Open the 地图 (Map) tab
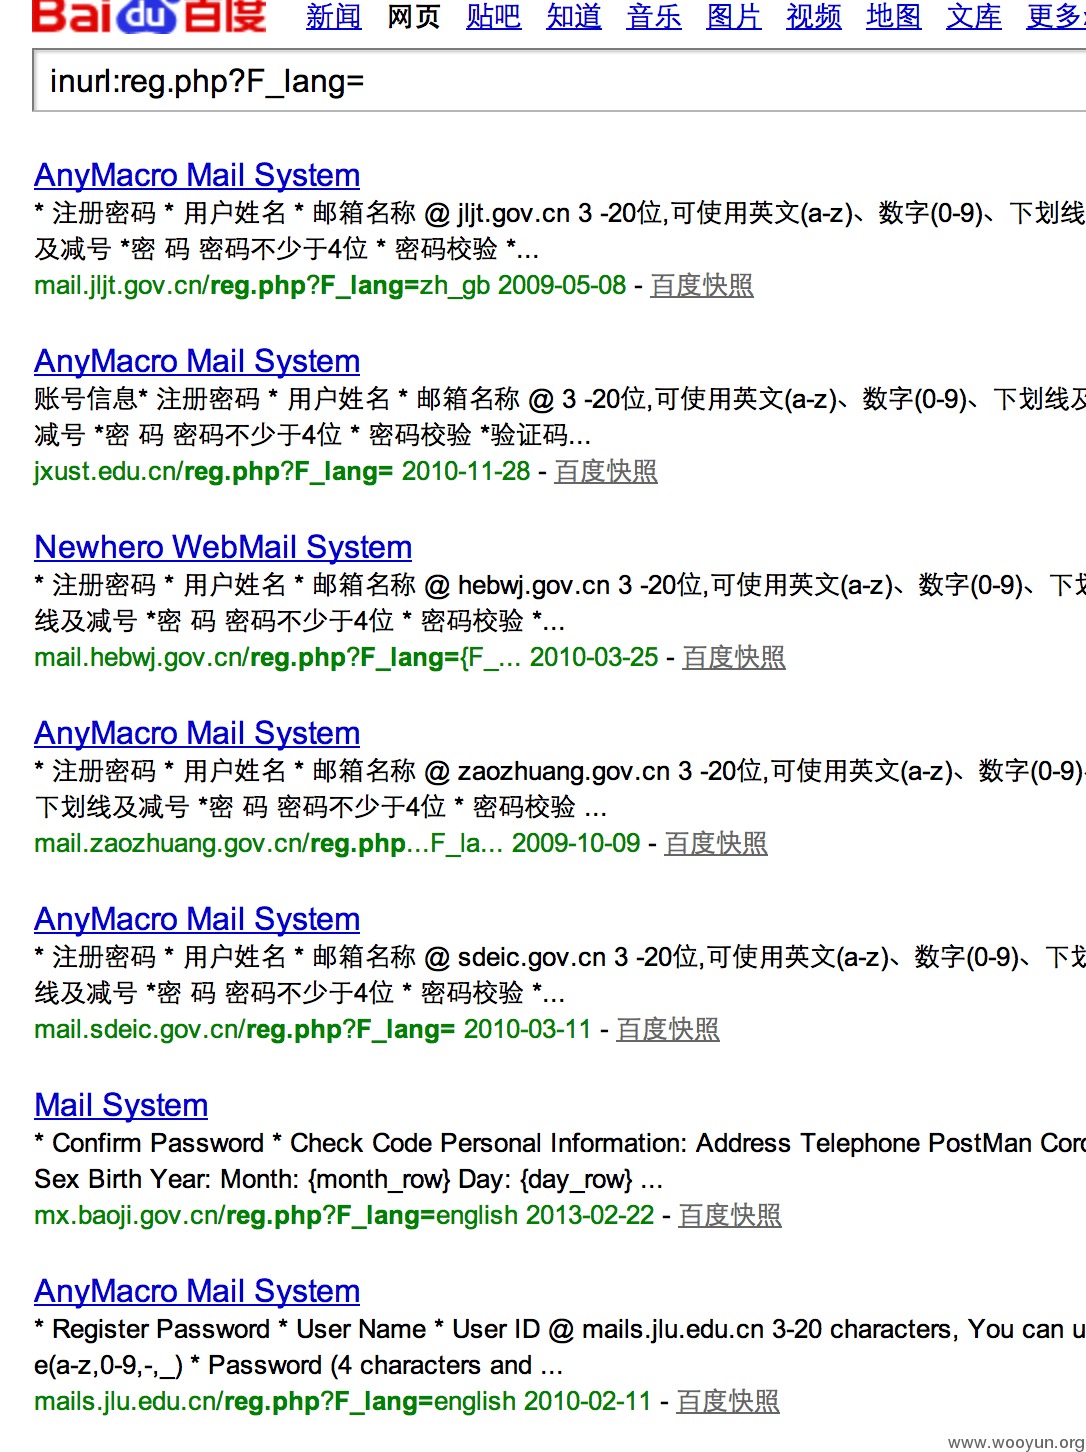This screenshot has width=1086, height=1452. (894, 16)
